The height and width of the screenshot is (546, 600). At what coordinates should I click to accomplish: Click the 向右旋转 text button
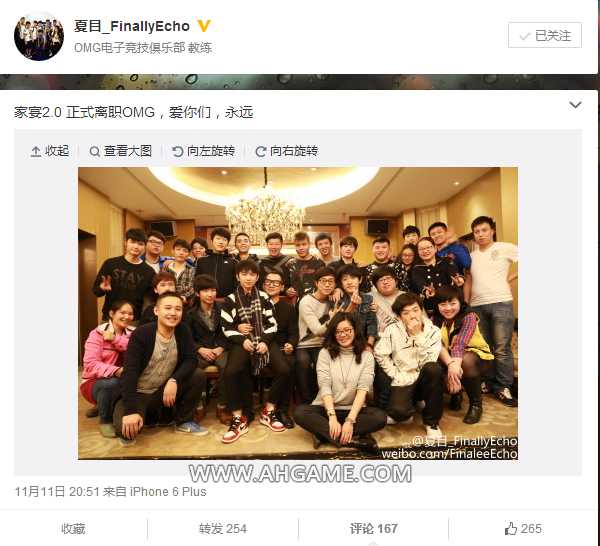294,151
